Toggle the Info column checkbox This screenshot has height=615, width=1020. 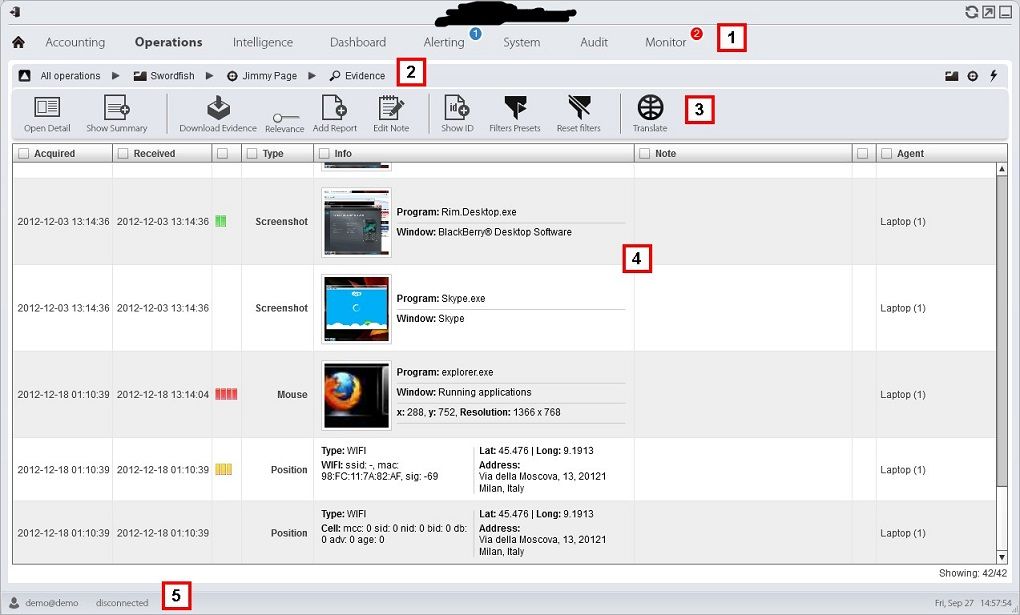coord(325,154)
